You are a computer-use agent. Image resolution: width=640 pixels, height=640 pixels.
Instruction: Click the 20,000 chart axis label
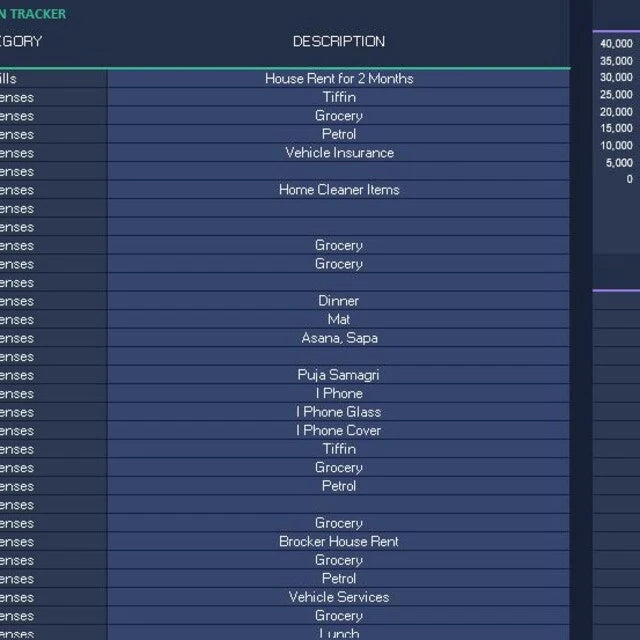[616, 111]
